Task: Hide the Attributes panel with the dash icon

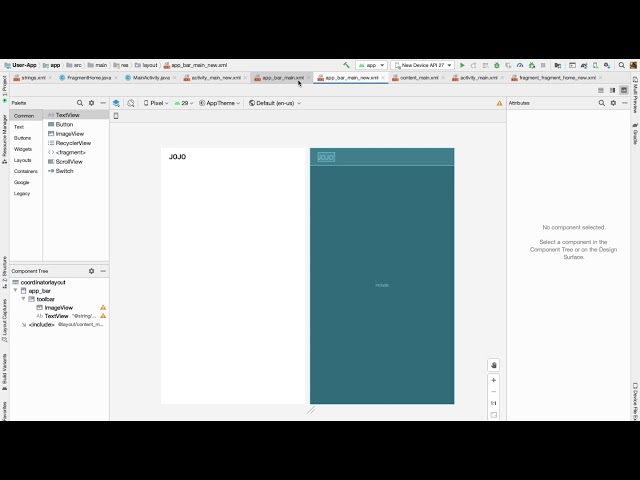Action: click(x=624, y=103)
